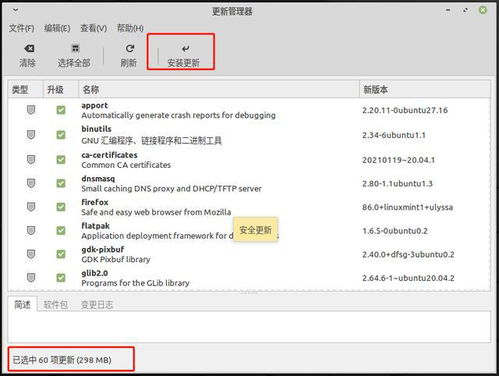Click the 安装更新 (Install updates) toolbar button
The image size is (499, 376).
point(184,55)
